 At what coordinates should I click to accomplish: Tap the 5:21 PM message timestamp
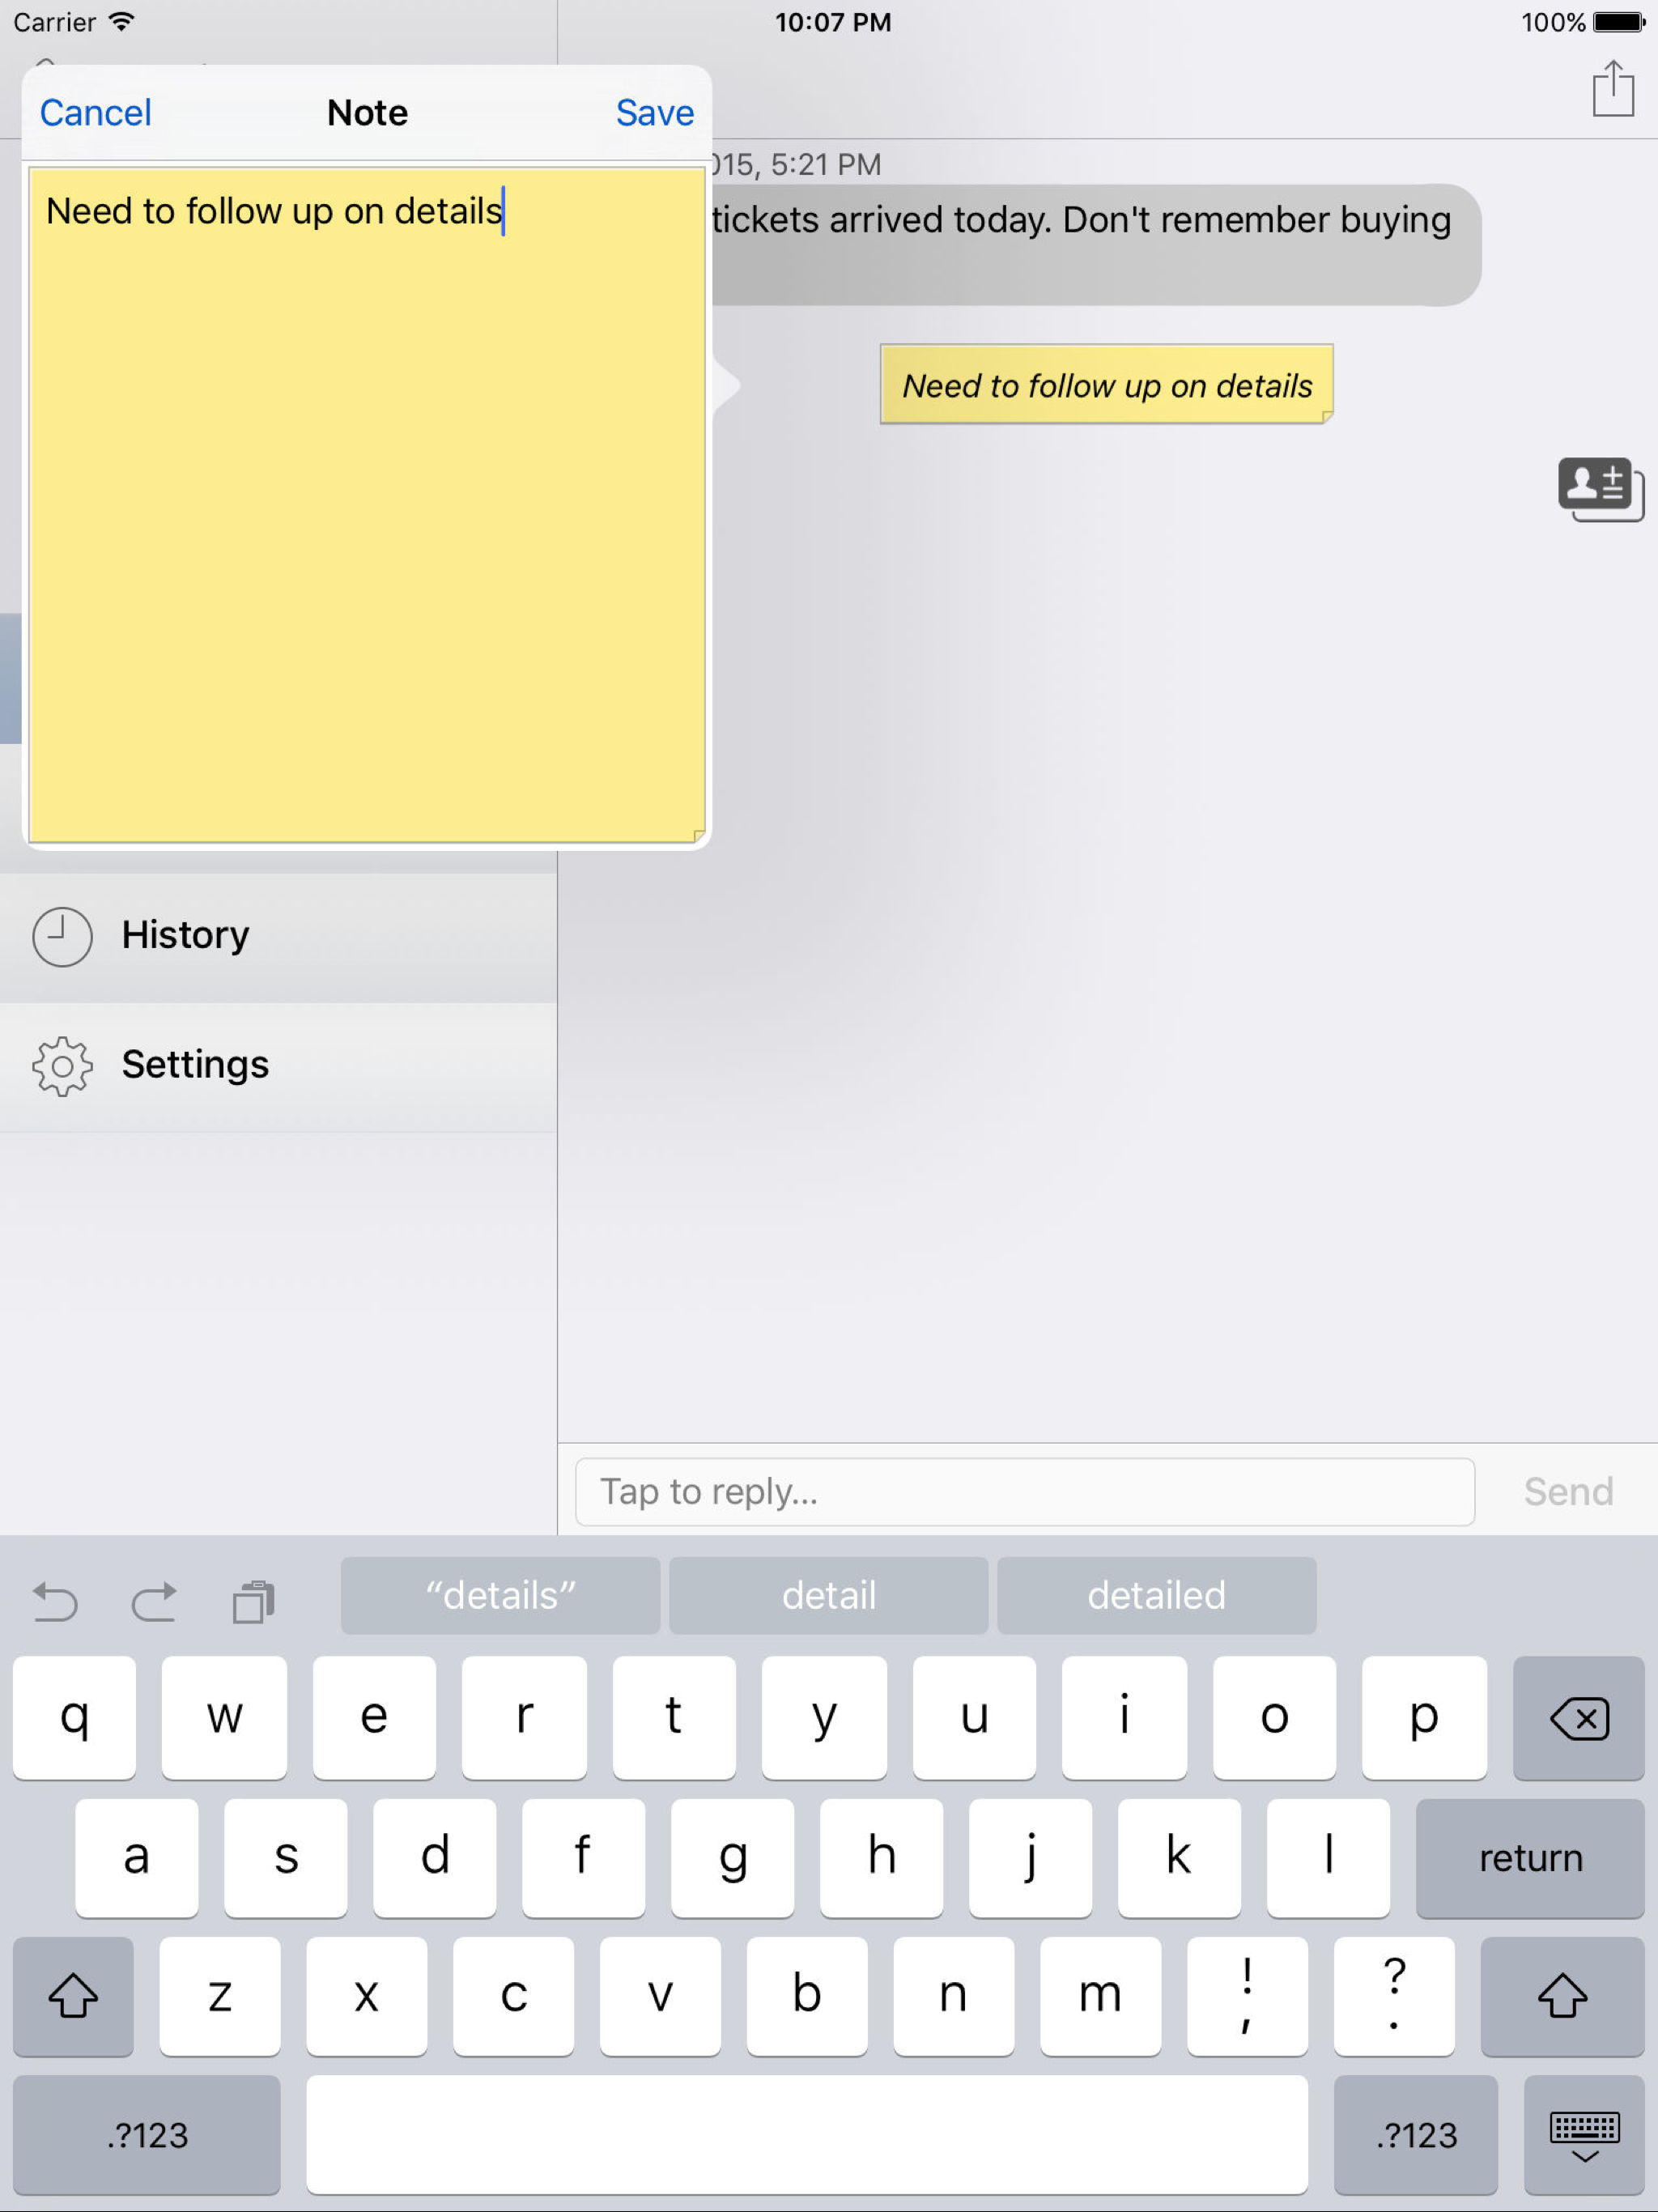796,164
